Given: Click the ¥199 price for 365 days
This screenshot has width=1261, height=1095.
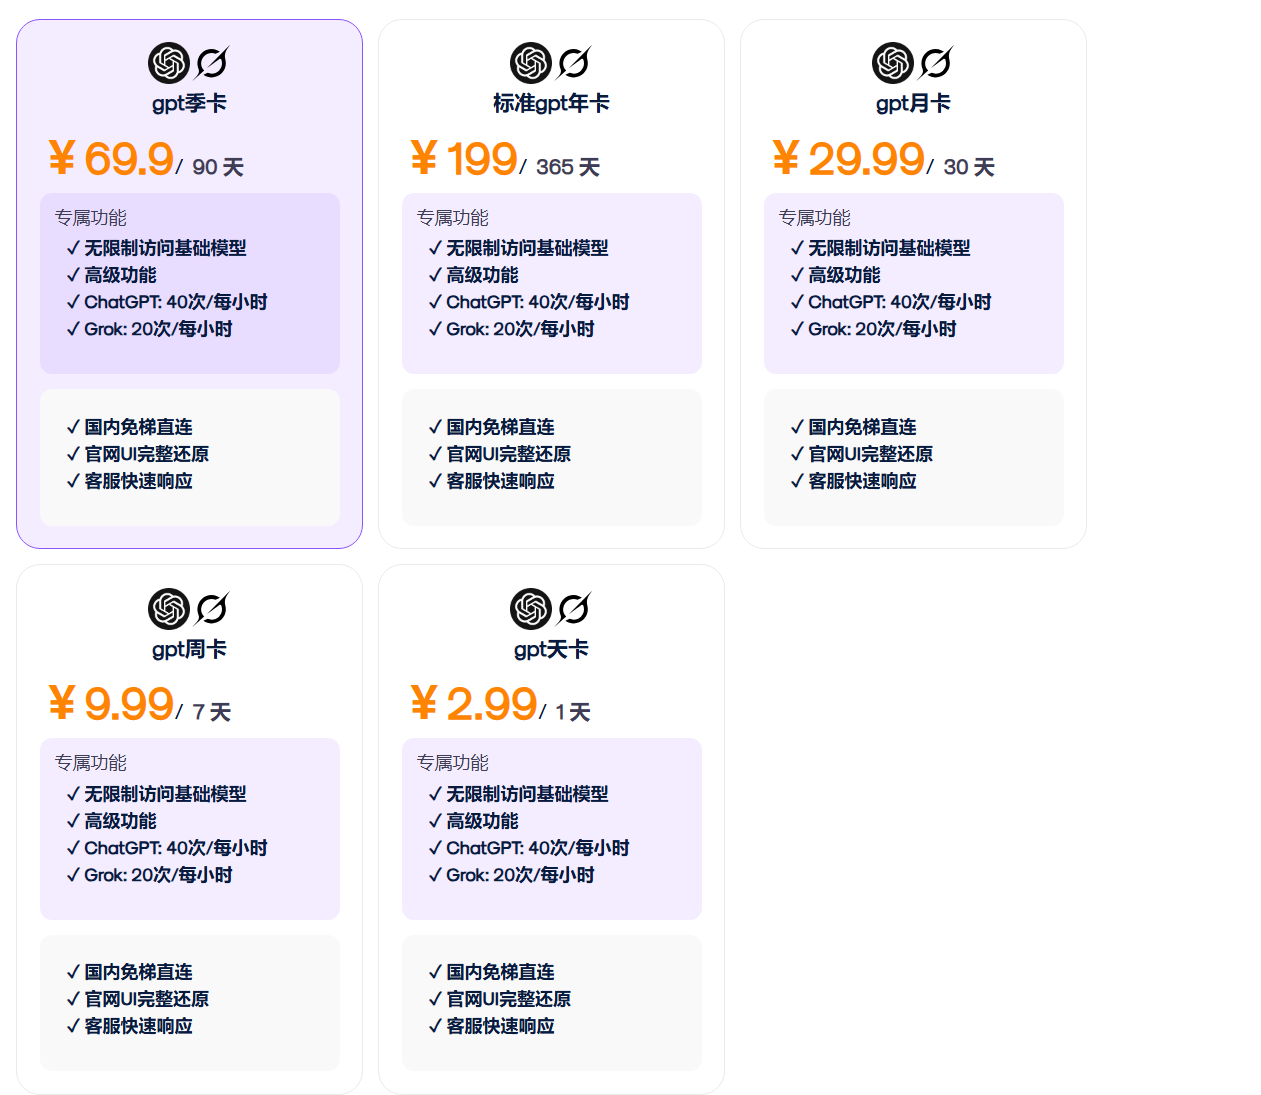Looking at the screenshot, I should pos(464,159).
